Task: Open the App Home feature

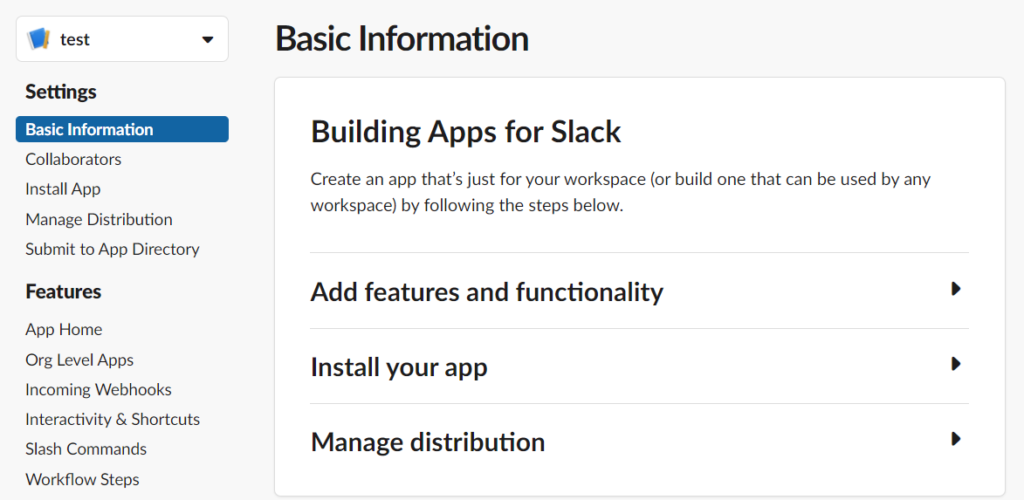Action: click(64, 329)
